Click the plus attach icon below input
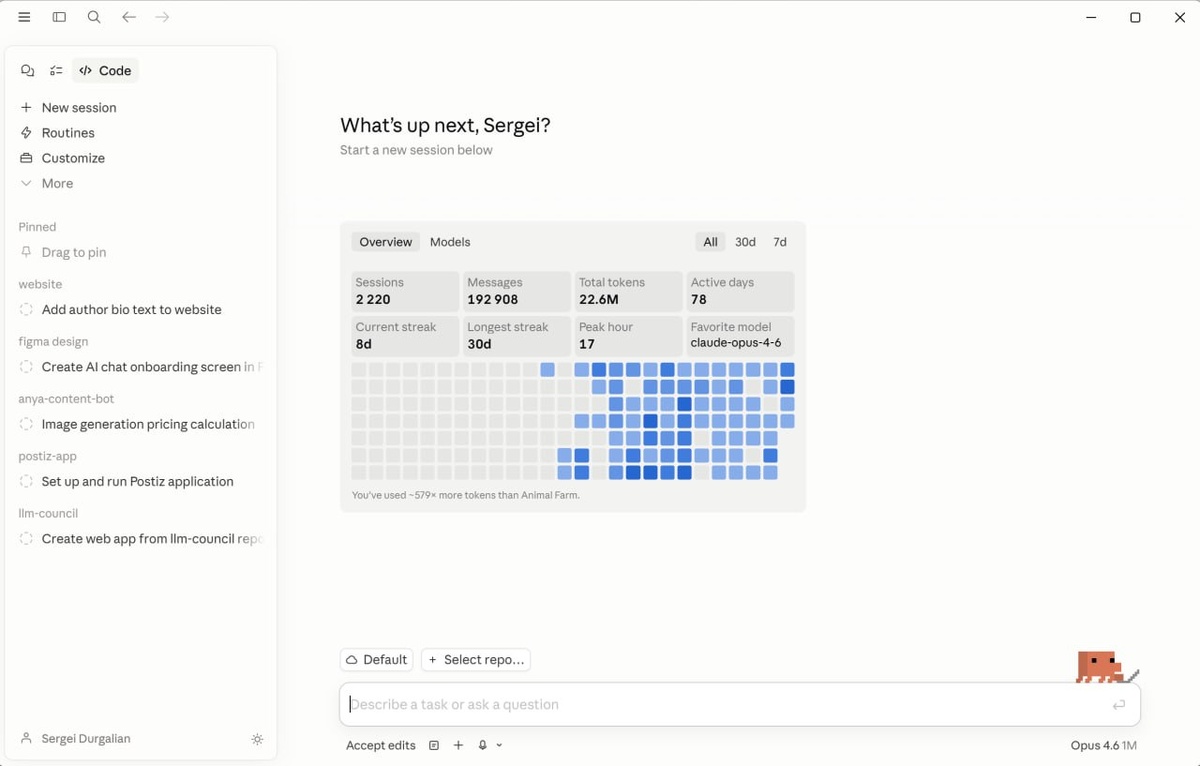Screen dimensions: 1200x766 pos(458,745)
